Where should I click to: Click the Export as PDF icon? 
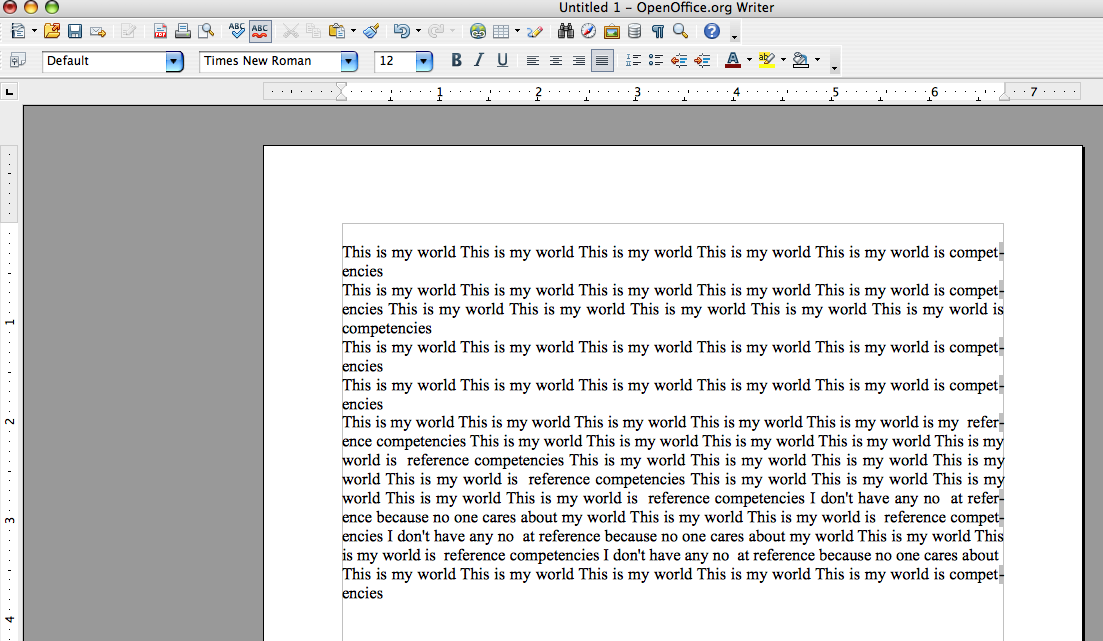pyautogui.click(x=160, y=31)
